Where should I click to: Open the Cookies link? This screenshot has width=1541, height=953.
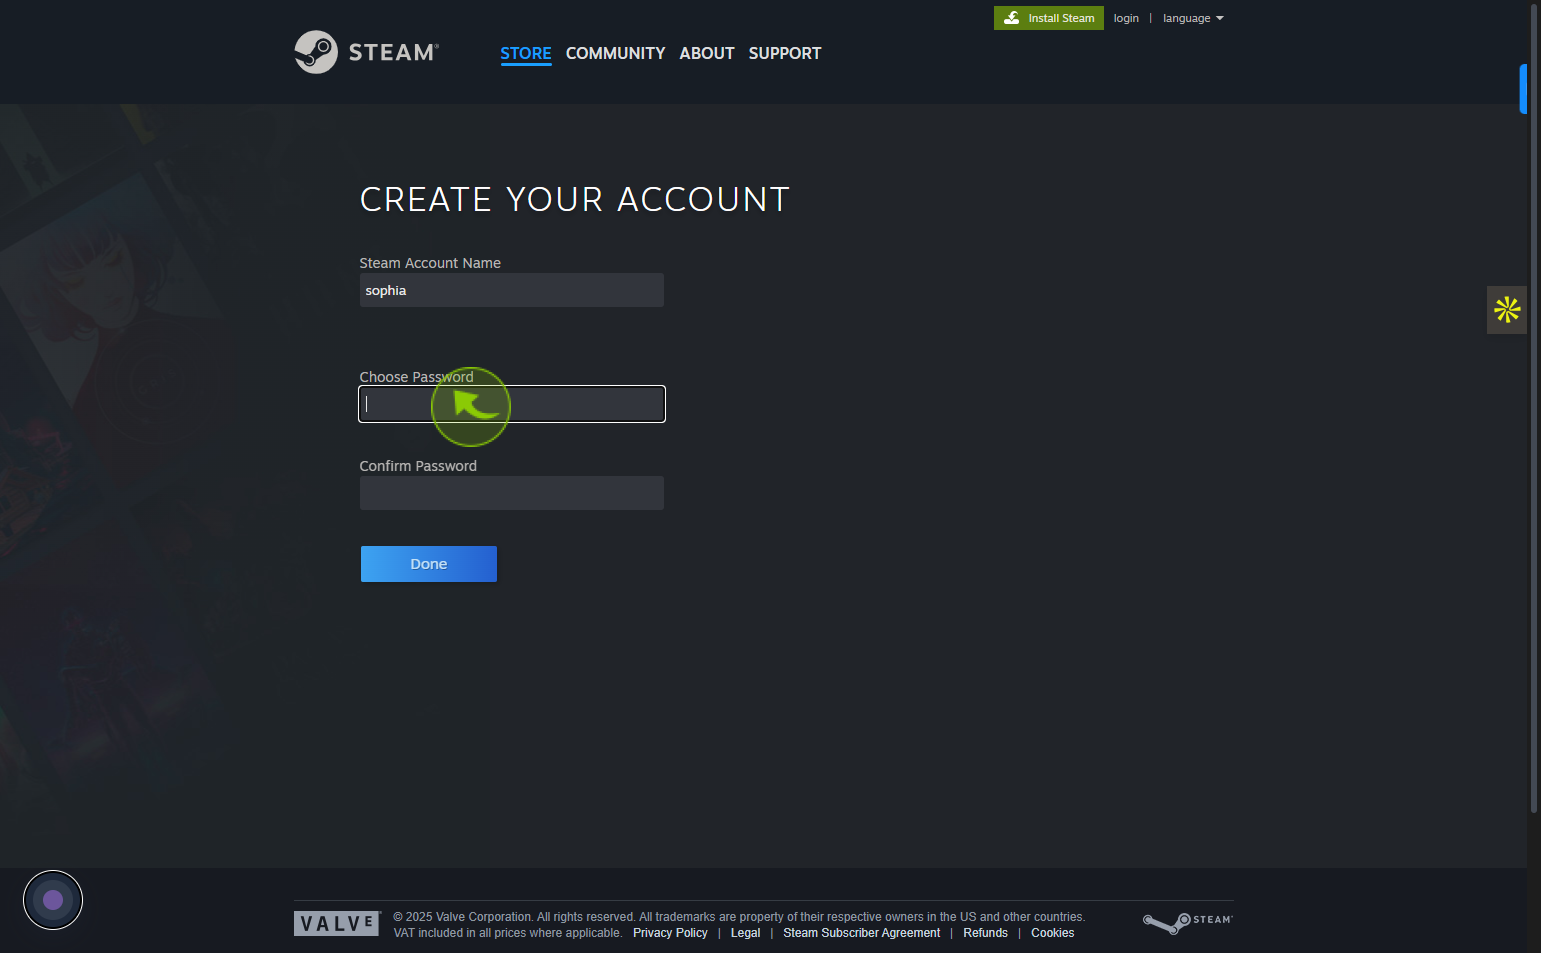(1053, 933)
